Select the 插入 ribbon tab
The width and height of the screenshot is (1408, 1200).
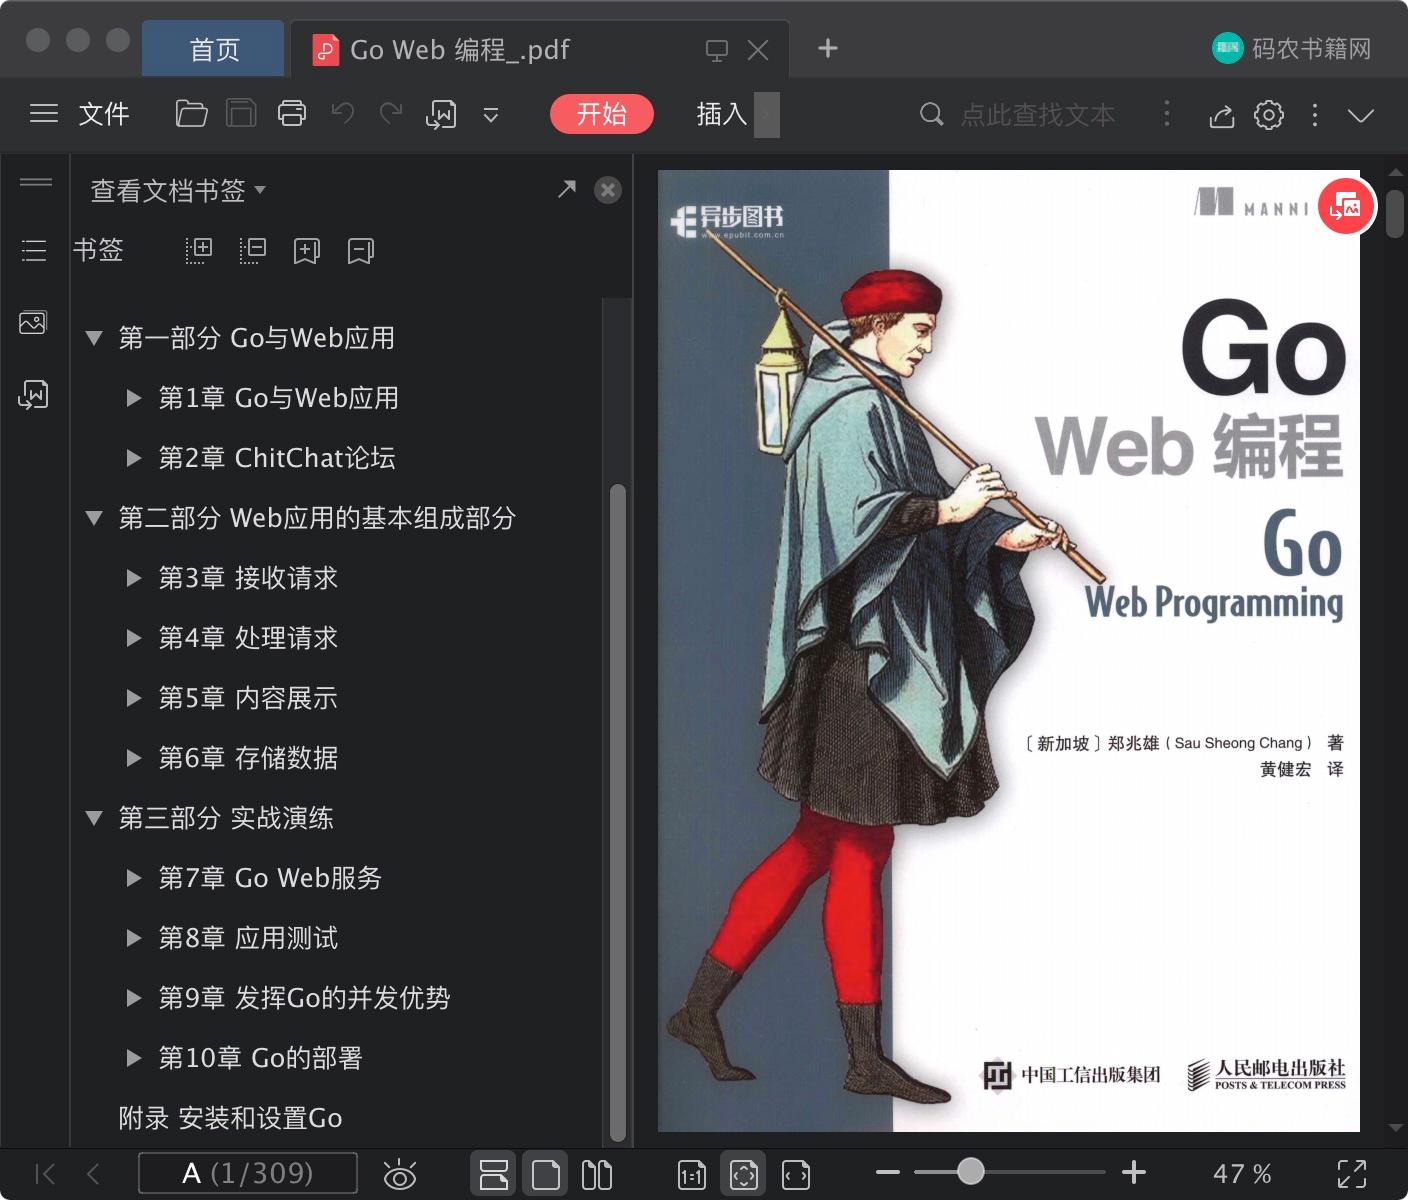[722, 114]
